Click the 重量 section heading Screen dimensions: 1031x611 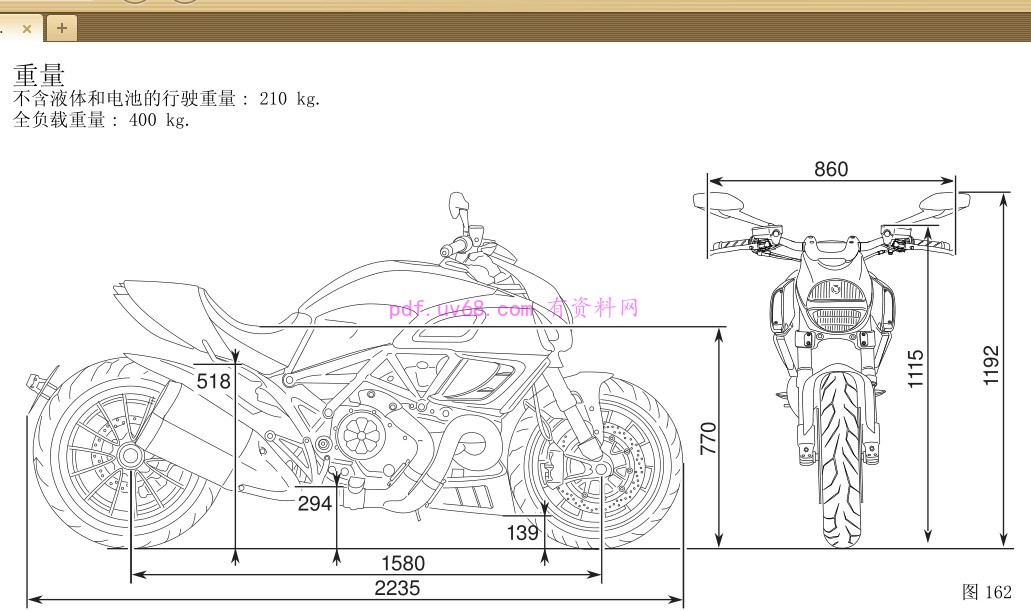(39, 76)
